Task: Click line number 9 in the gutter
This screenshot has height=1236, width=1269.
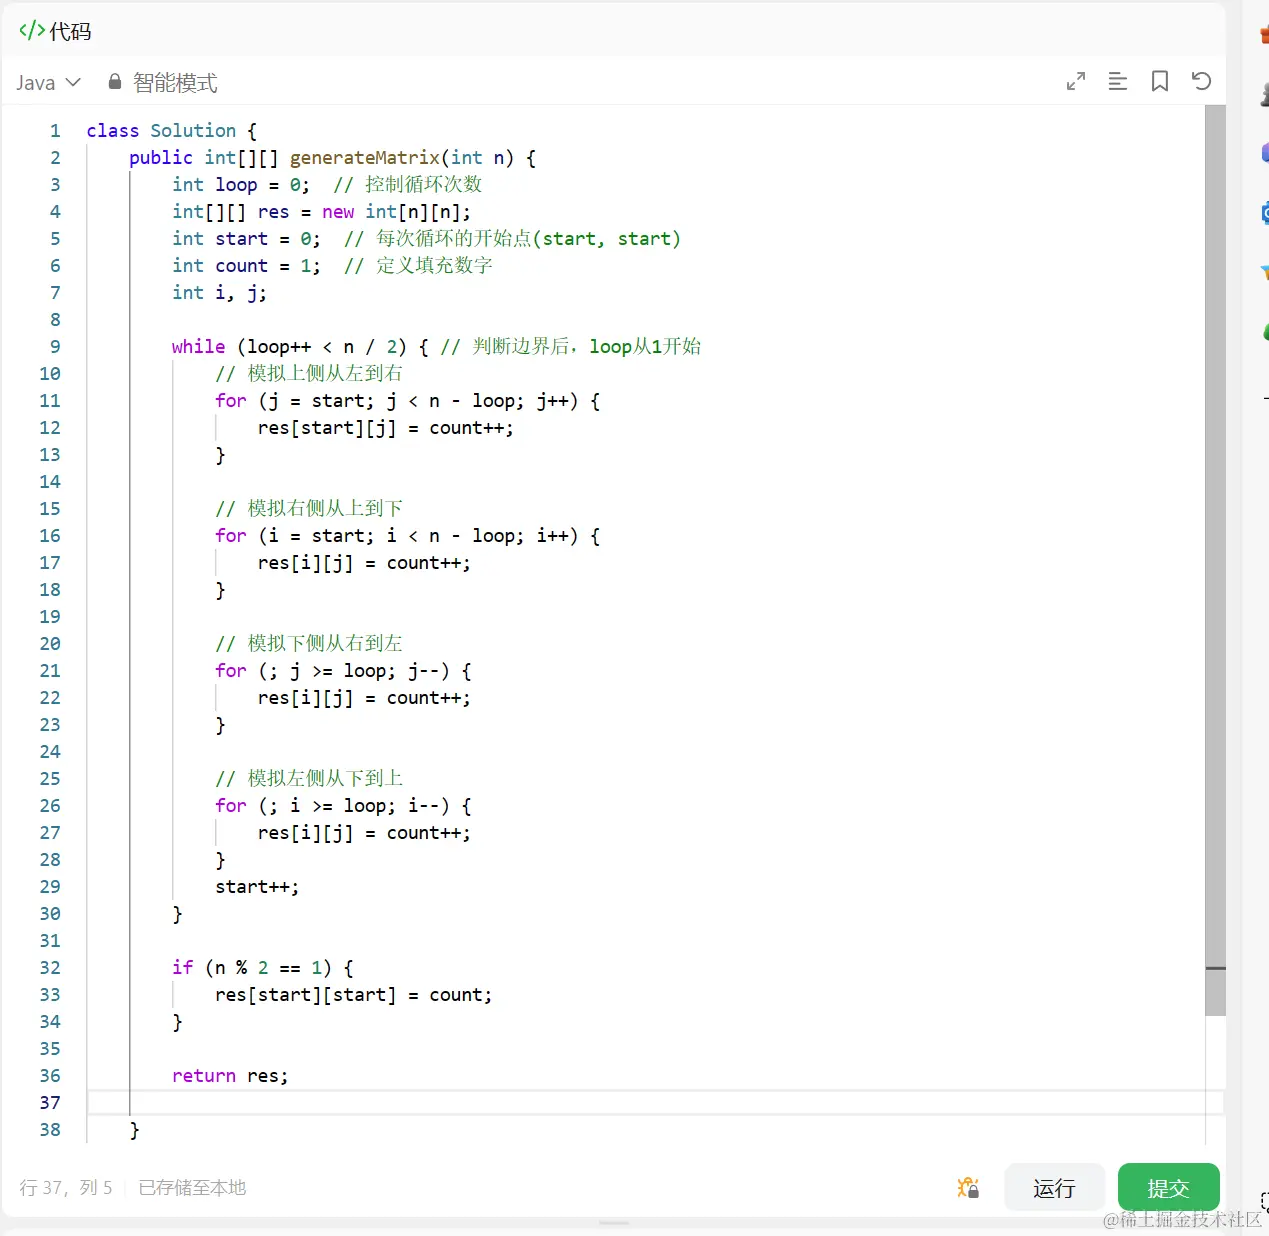Action: (55, 346)
